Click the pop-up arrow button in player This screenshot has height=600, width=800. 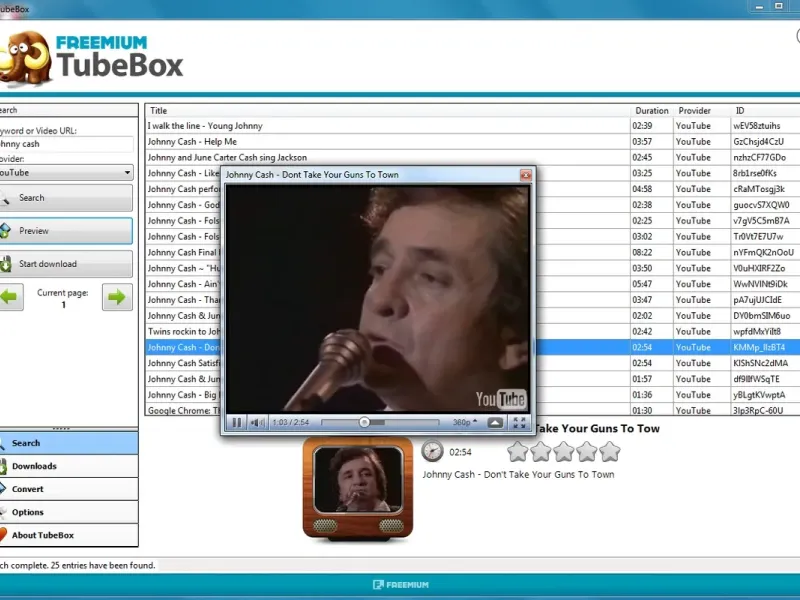point(495,422)
